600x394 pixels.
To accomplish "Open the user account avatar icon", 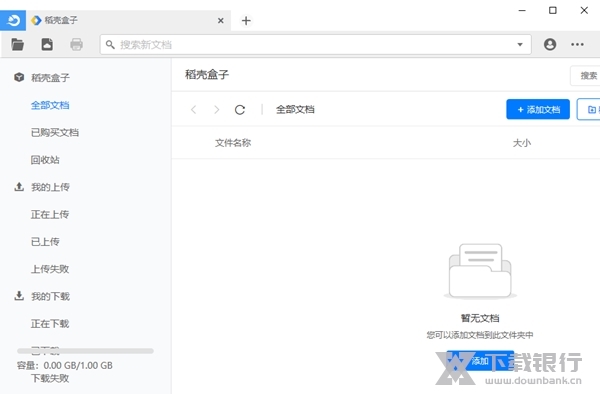I will pos(550,44).
